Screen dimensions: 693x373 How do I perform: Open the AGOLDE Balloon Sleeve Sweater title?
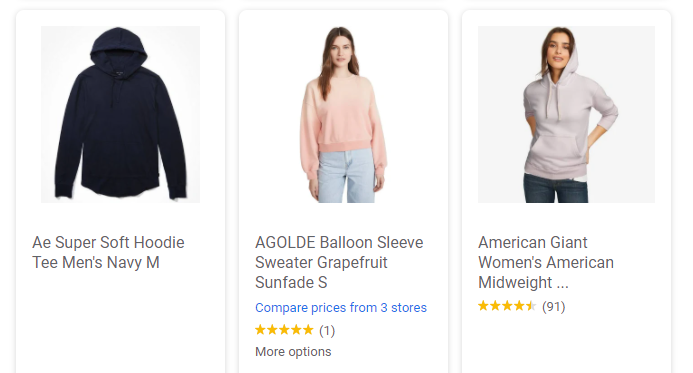[339, 262]
